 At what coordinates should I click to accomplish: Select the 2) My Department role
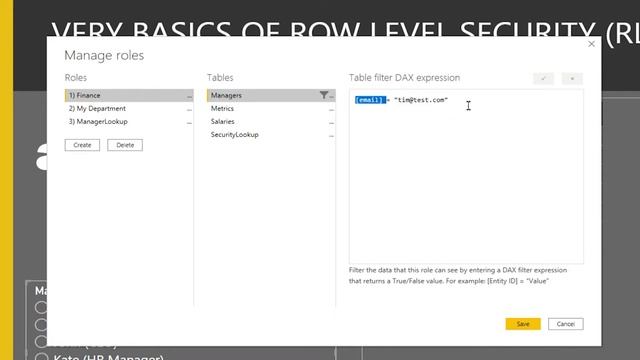[129, 109]
